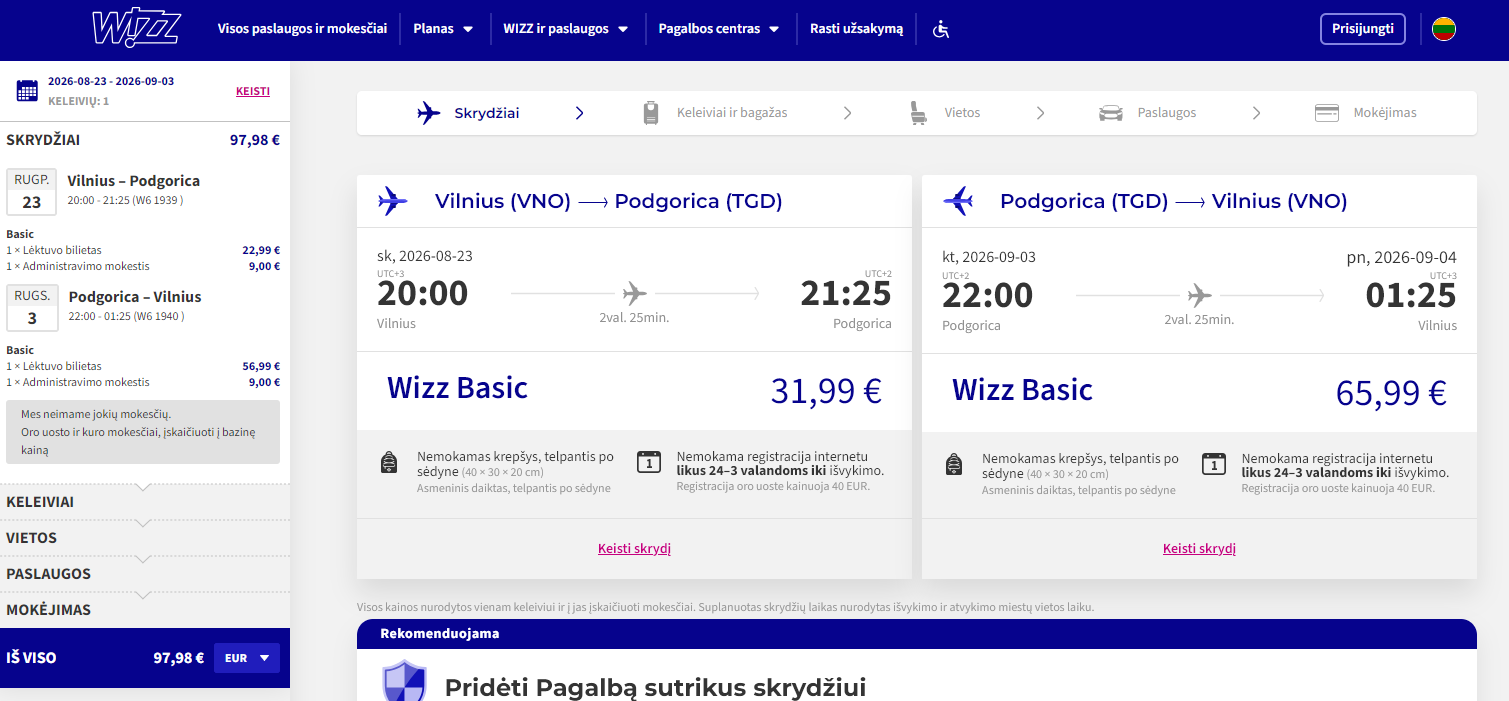Click the shield icon beside Pridėti Pagalbą
The height and width of the screenshot is (701, 1509).
404,682
